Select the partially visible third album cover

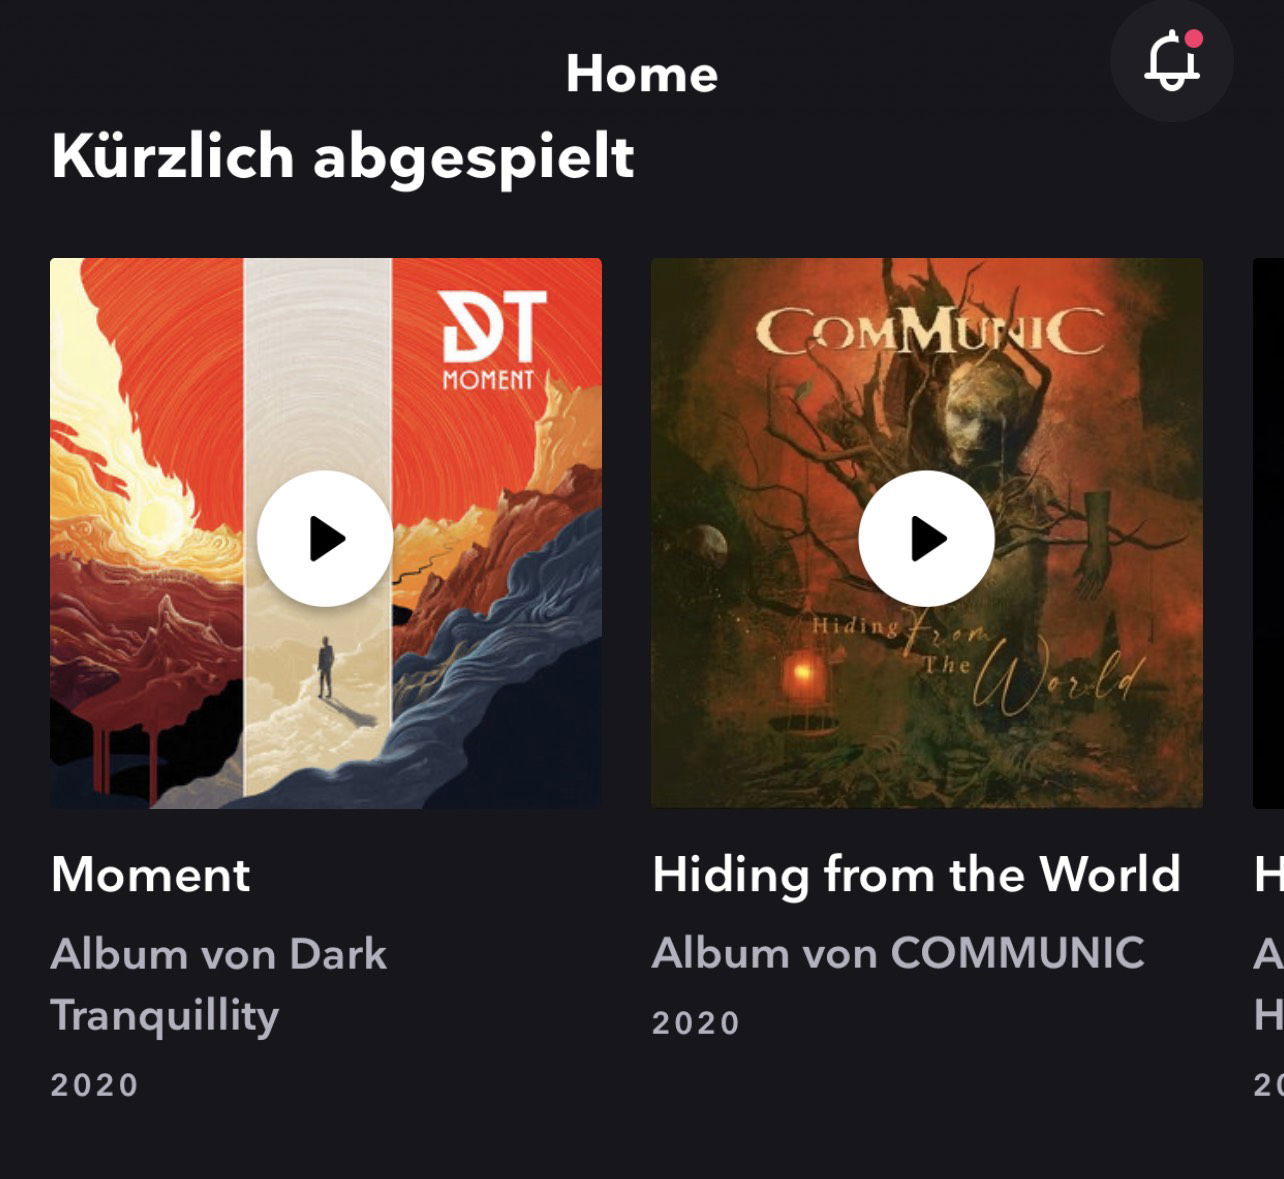pos(1268,533)
